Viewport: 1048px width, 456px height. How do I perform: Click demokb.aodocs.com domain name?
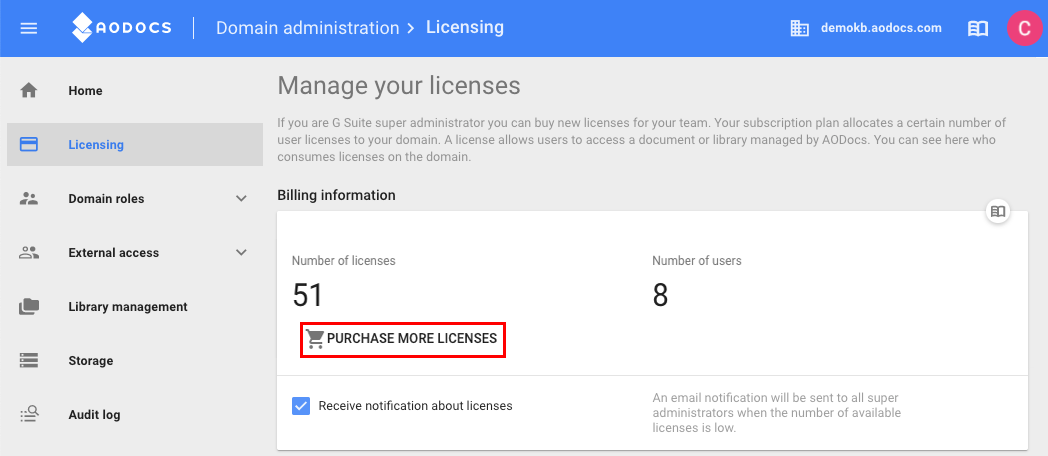pos(881,28)
